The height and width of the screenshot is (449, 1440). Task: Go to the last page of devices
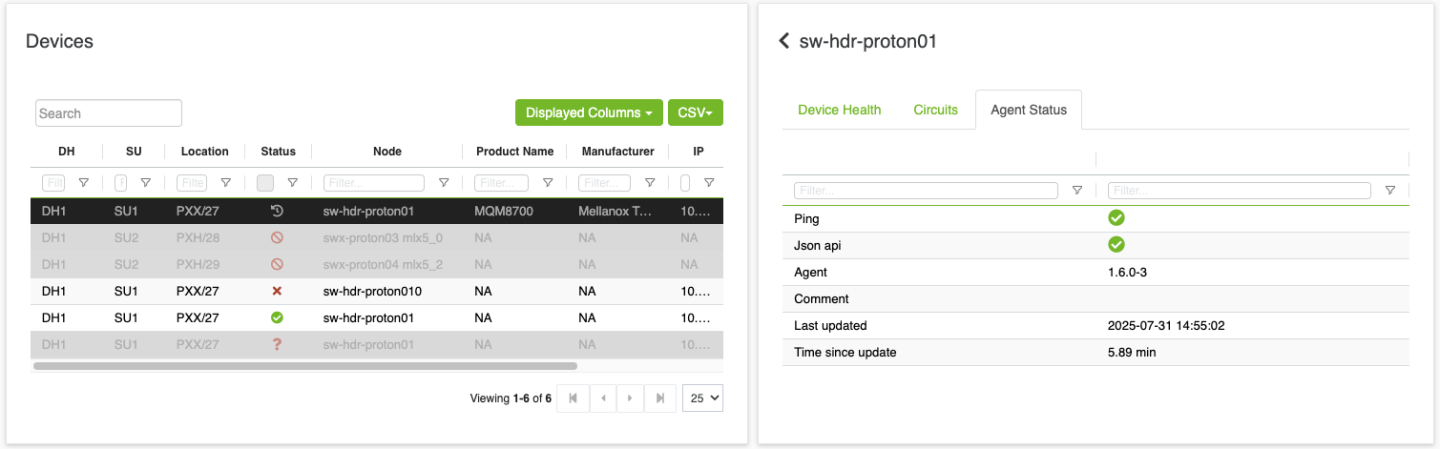pyautogui.click(x=660, y=398)
